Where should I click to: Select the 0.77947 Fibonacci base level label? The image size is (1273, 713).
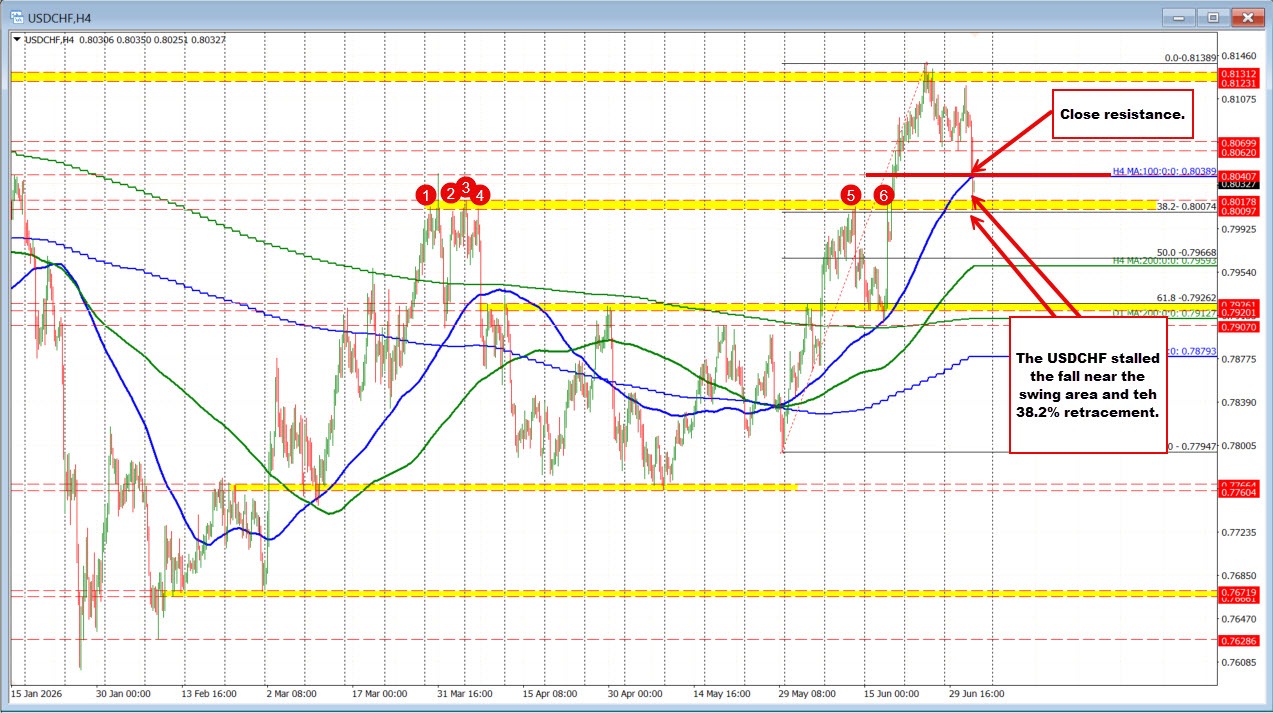[x=1191, y=446]
